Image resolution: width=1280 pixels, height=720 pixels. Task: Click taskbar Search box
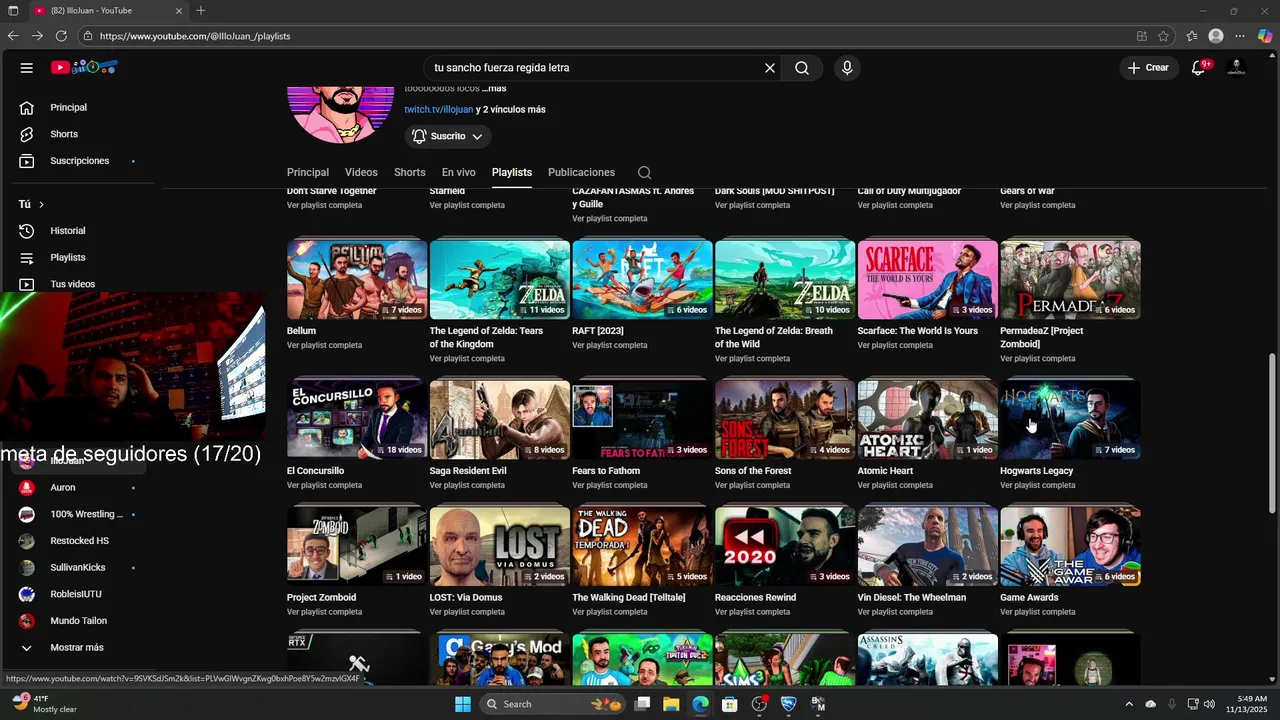(x=554, y=704)
